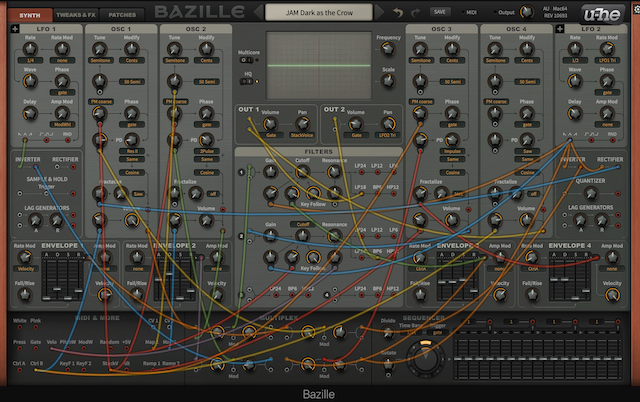Click the LFO 1 RND output jack
This screenshot has height=402, width=640.
68,140
